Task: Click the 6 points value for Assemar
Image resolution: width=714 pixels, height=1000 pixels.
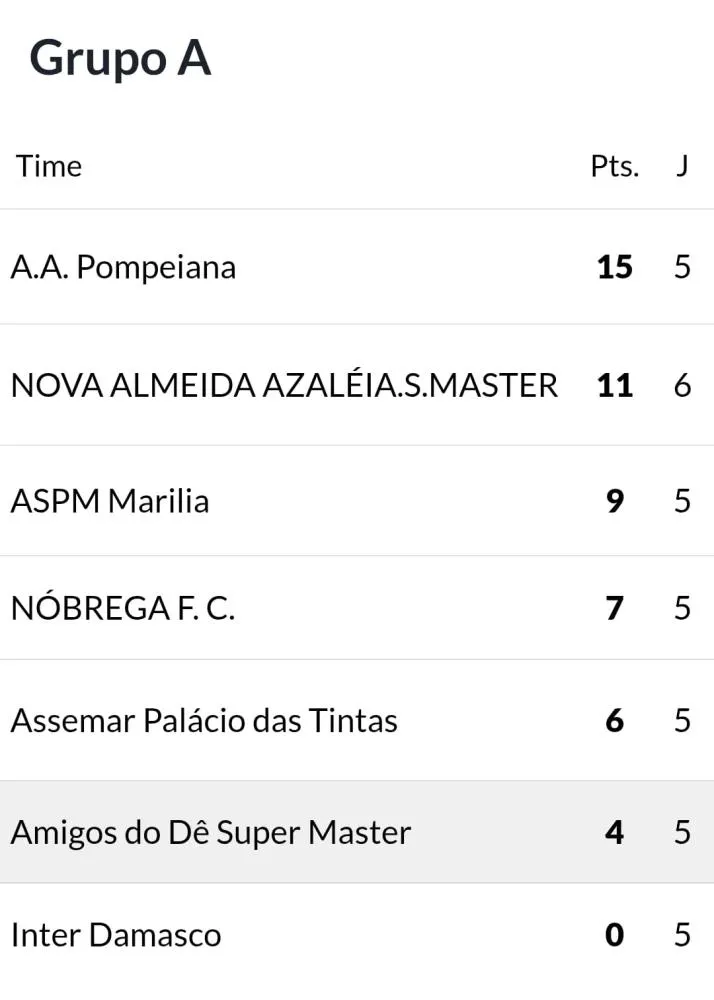Action: coord(615,721)
